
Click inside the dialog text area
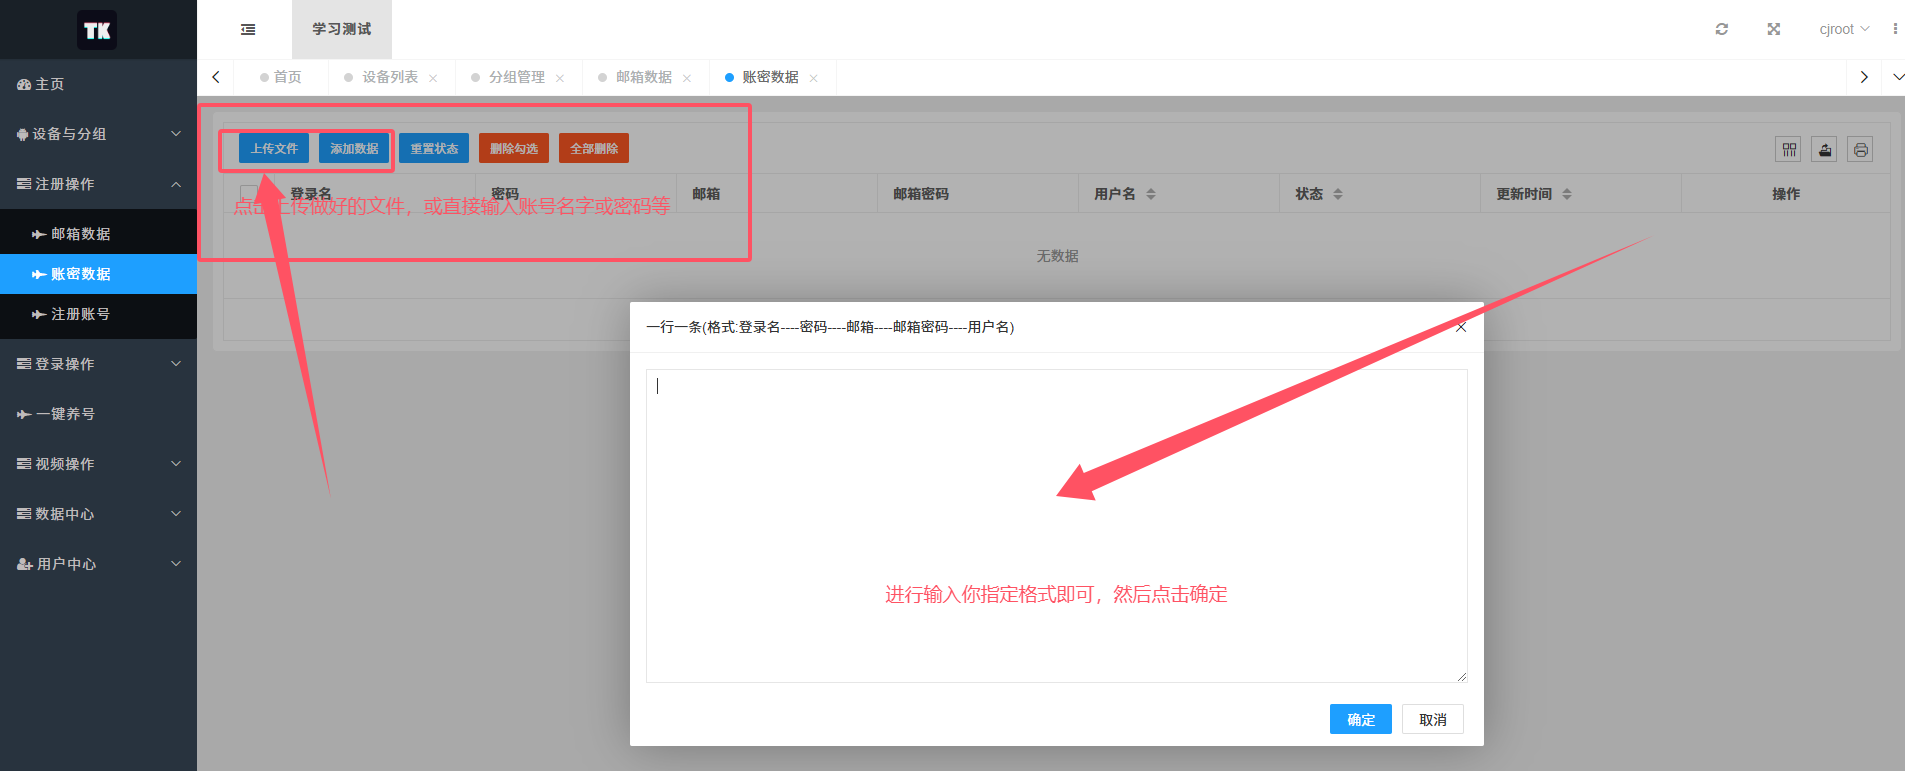click(x=1057, y=526)
